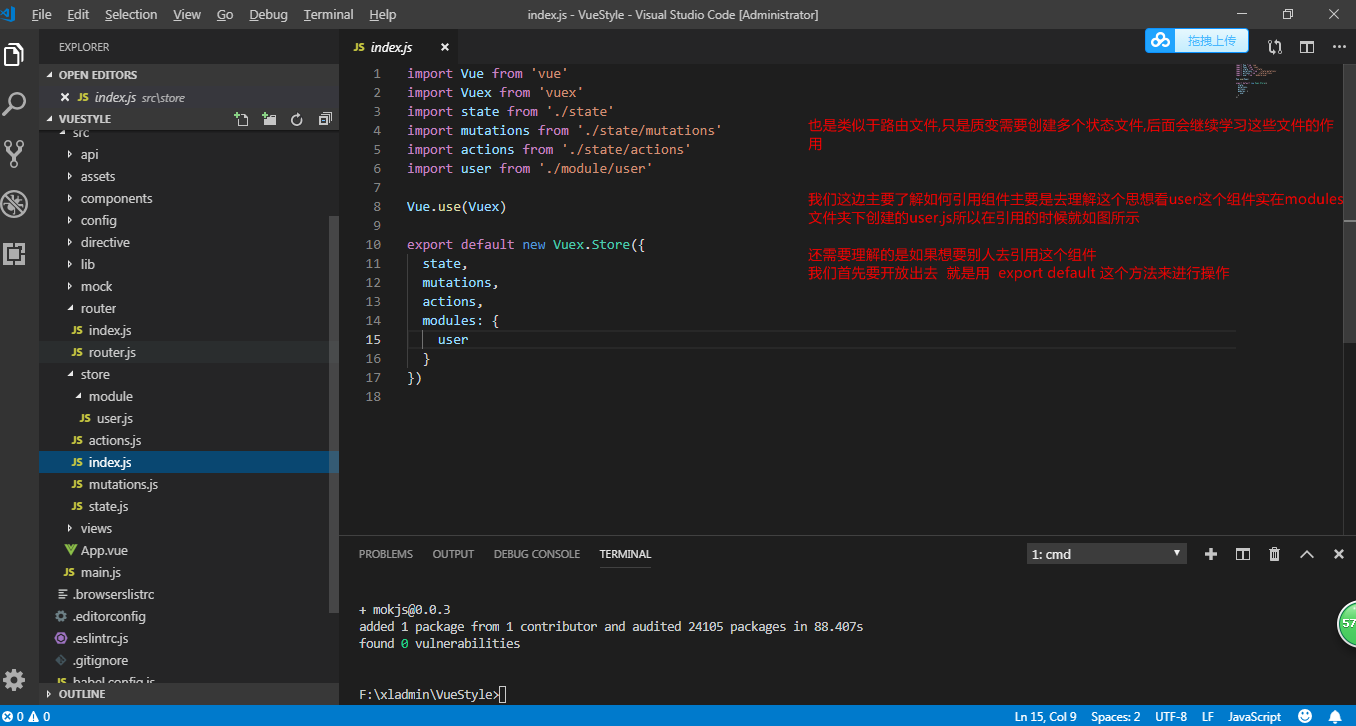Screen dimensions: 1356x726
Task: Open .gitignore file
Action: tap(189, 660)
